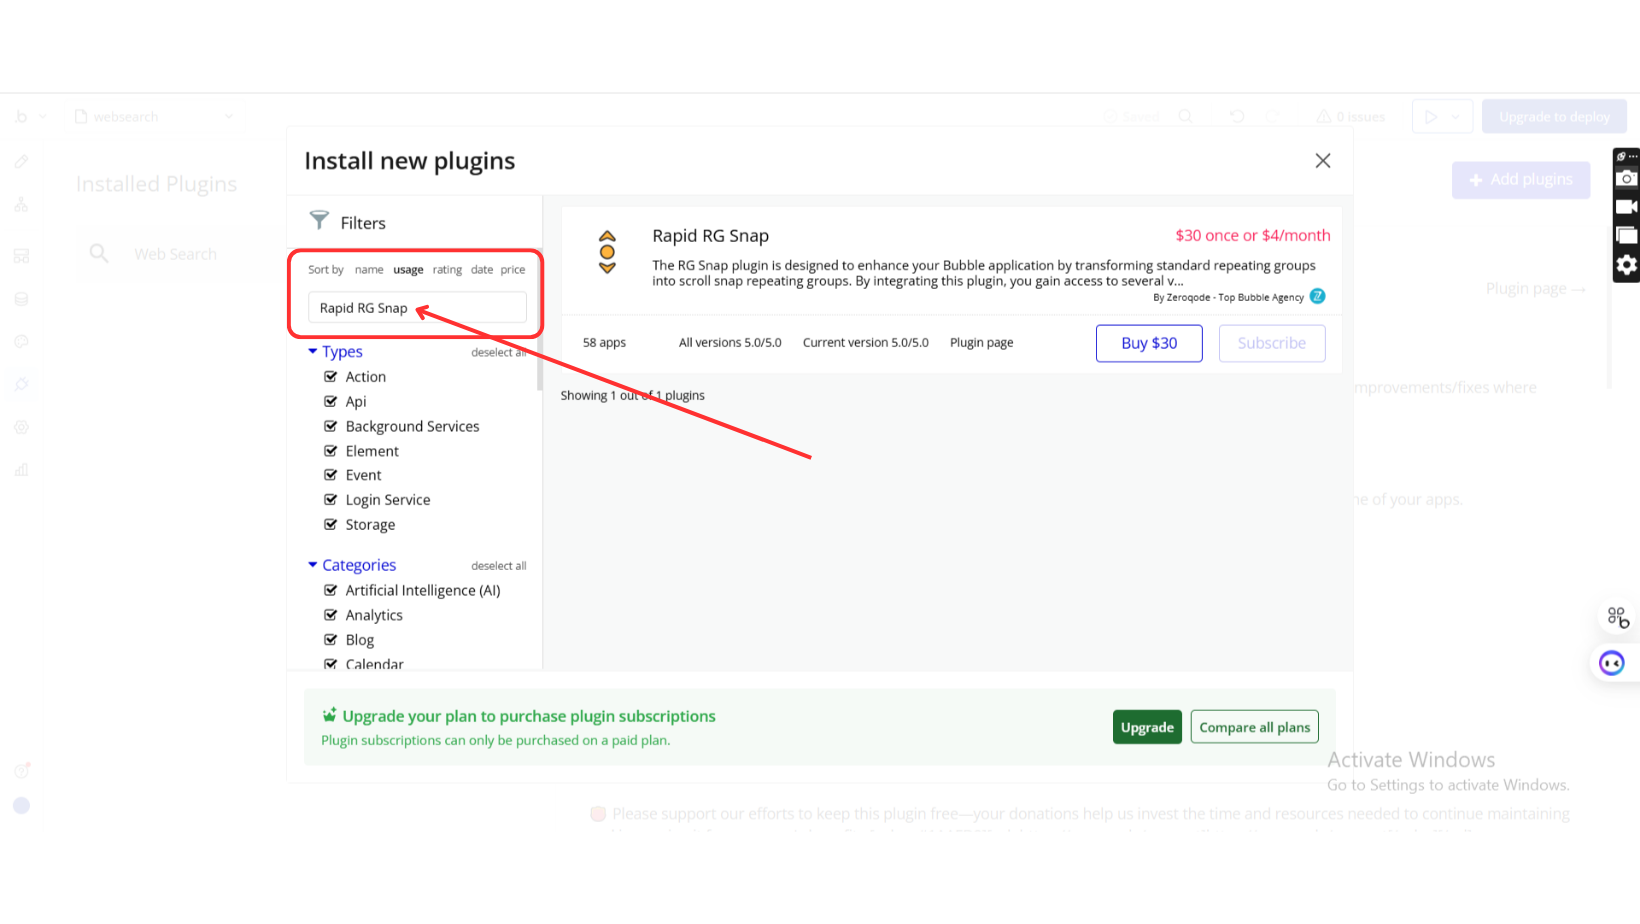Click the Zeroqode agency badge icon

pos(1317,296)
